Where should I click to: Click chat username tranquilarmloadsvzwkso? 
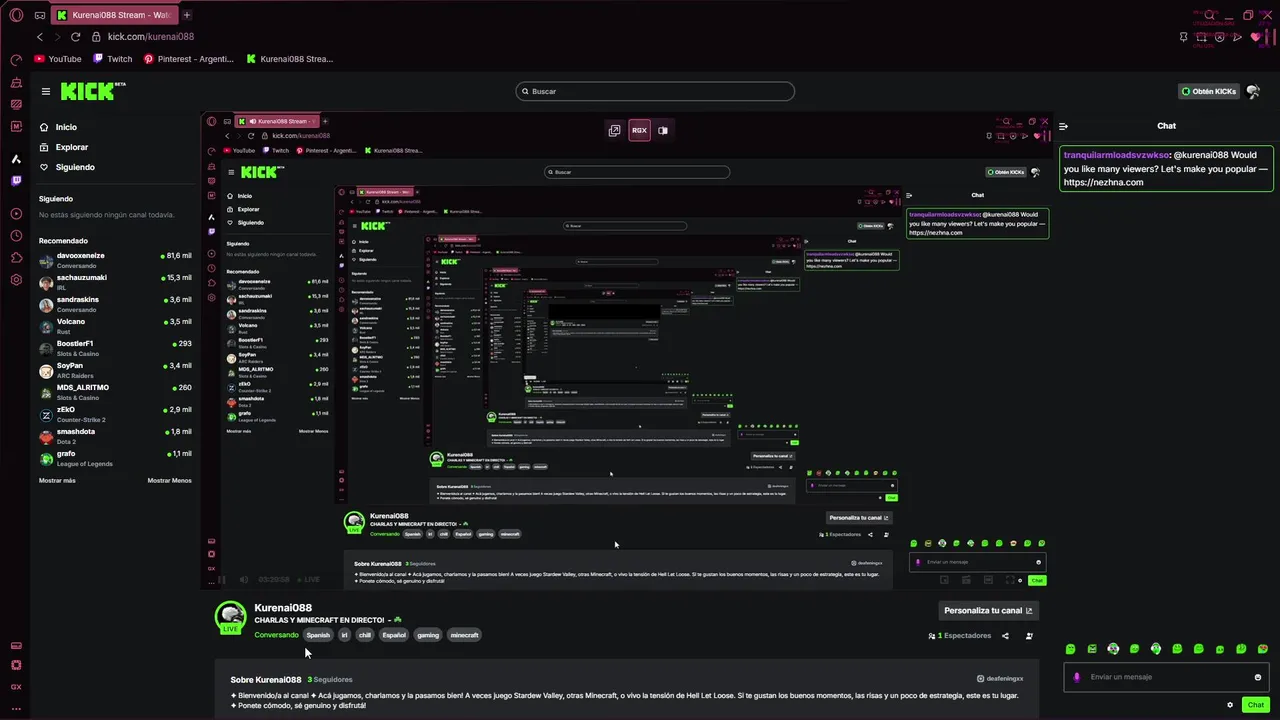[1116, 155]
